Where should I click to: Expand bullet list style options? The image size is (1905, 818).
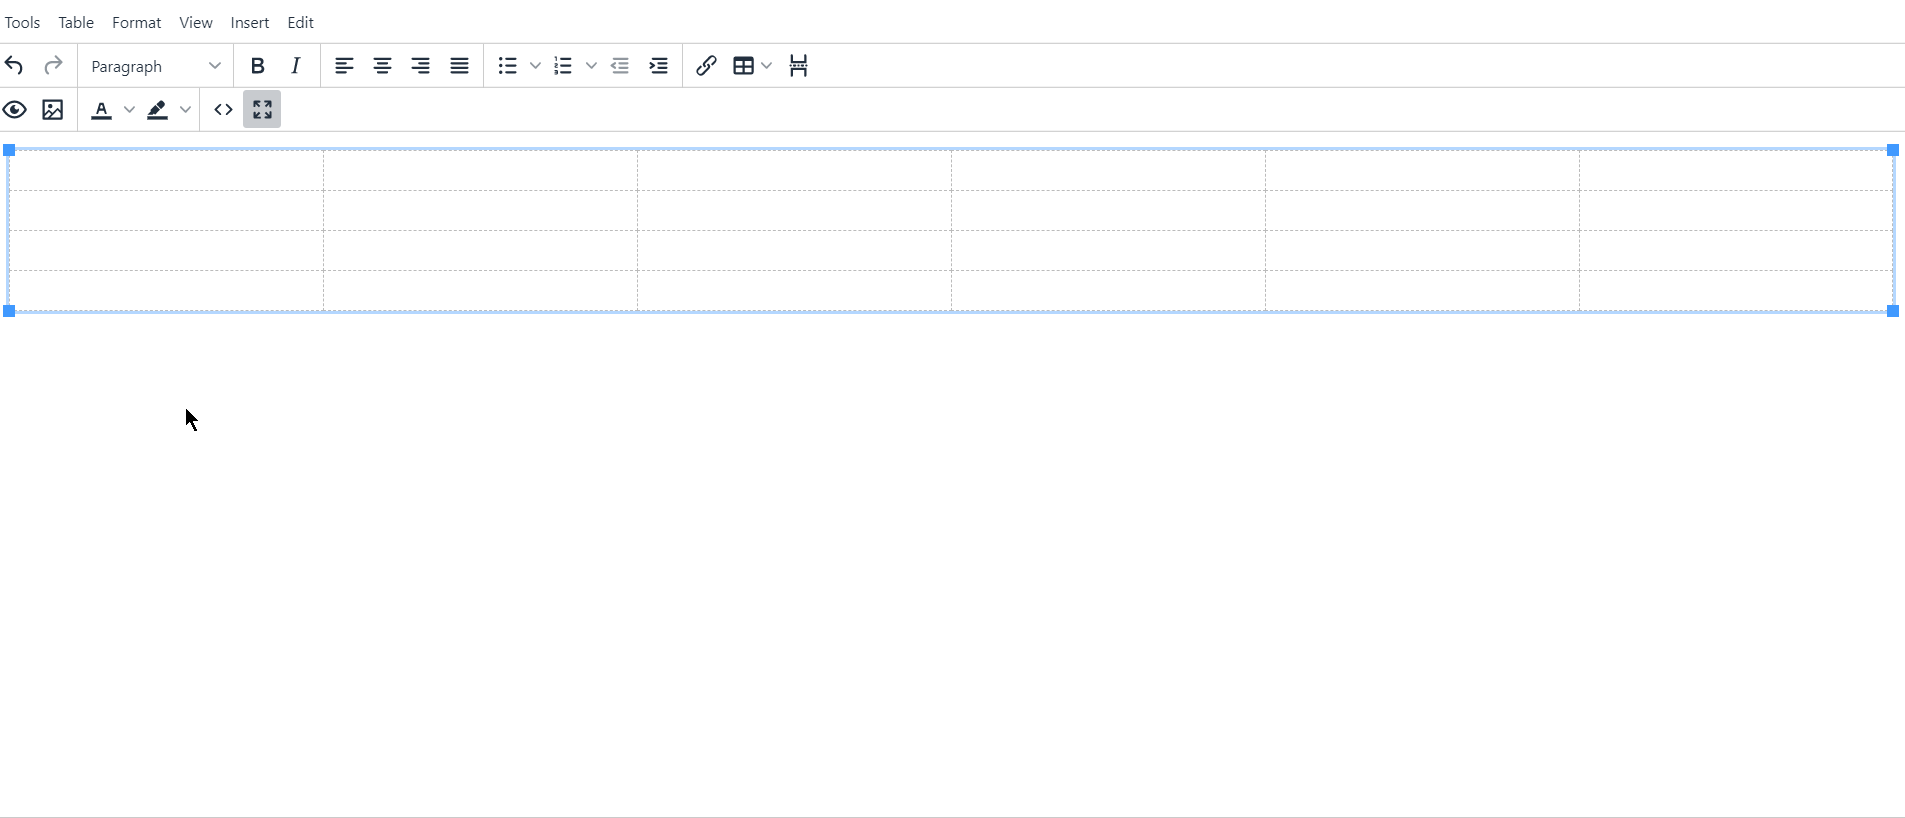click(x=535, y=66)
